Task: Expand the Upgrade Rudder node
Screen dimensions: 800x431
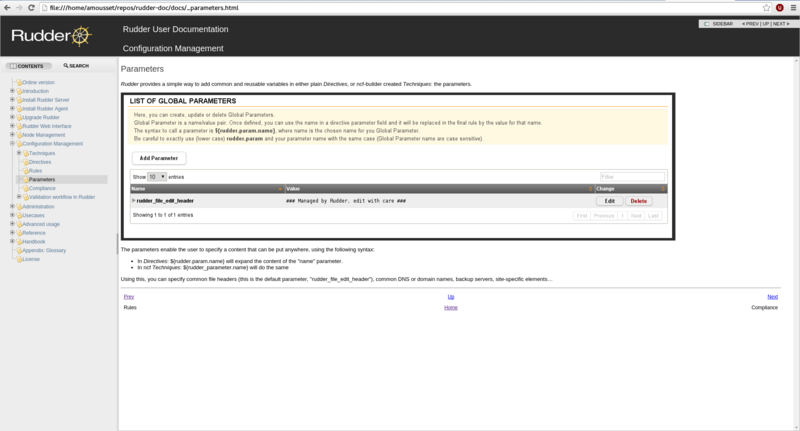Action: 12,117
